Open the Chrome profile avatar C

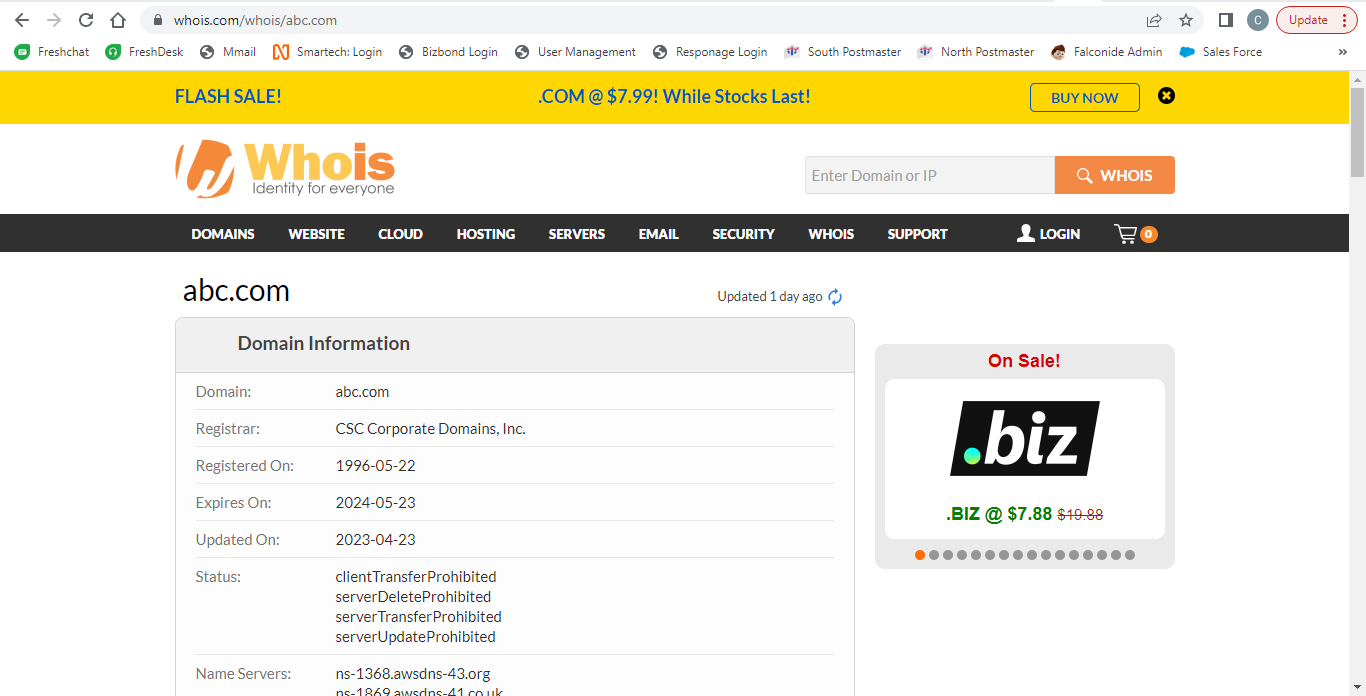(1258, 20)
